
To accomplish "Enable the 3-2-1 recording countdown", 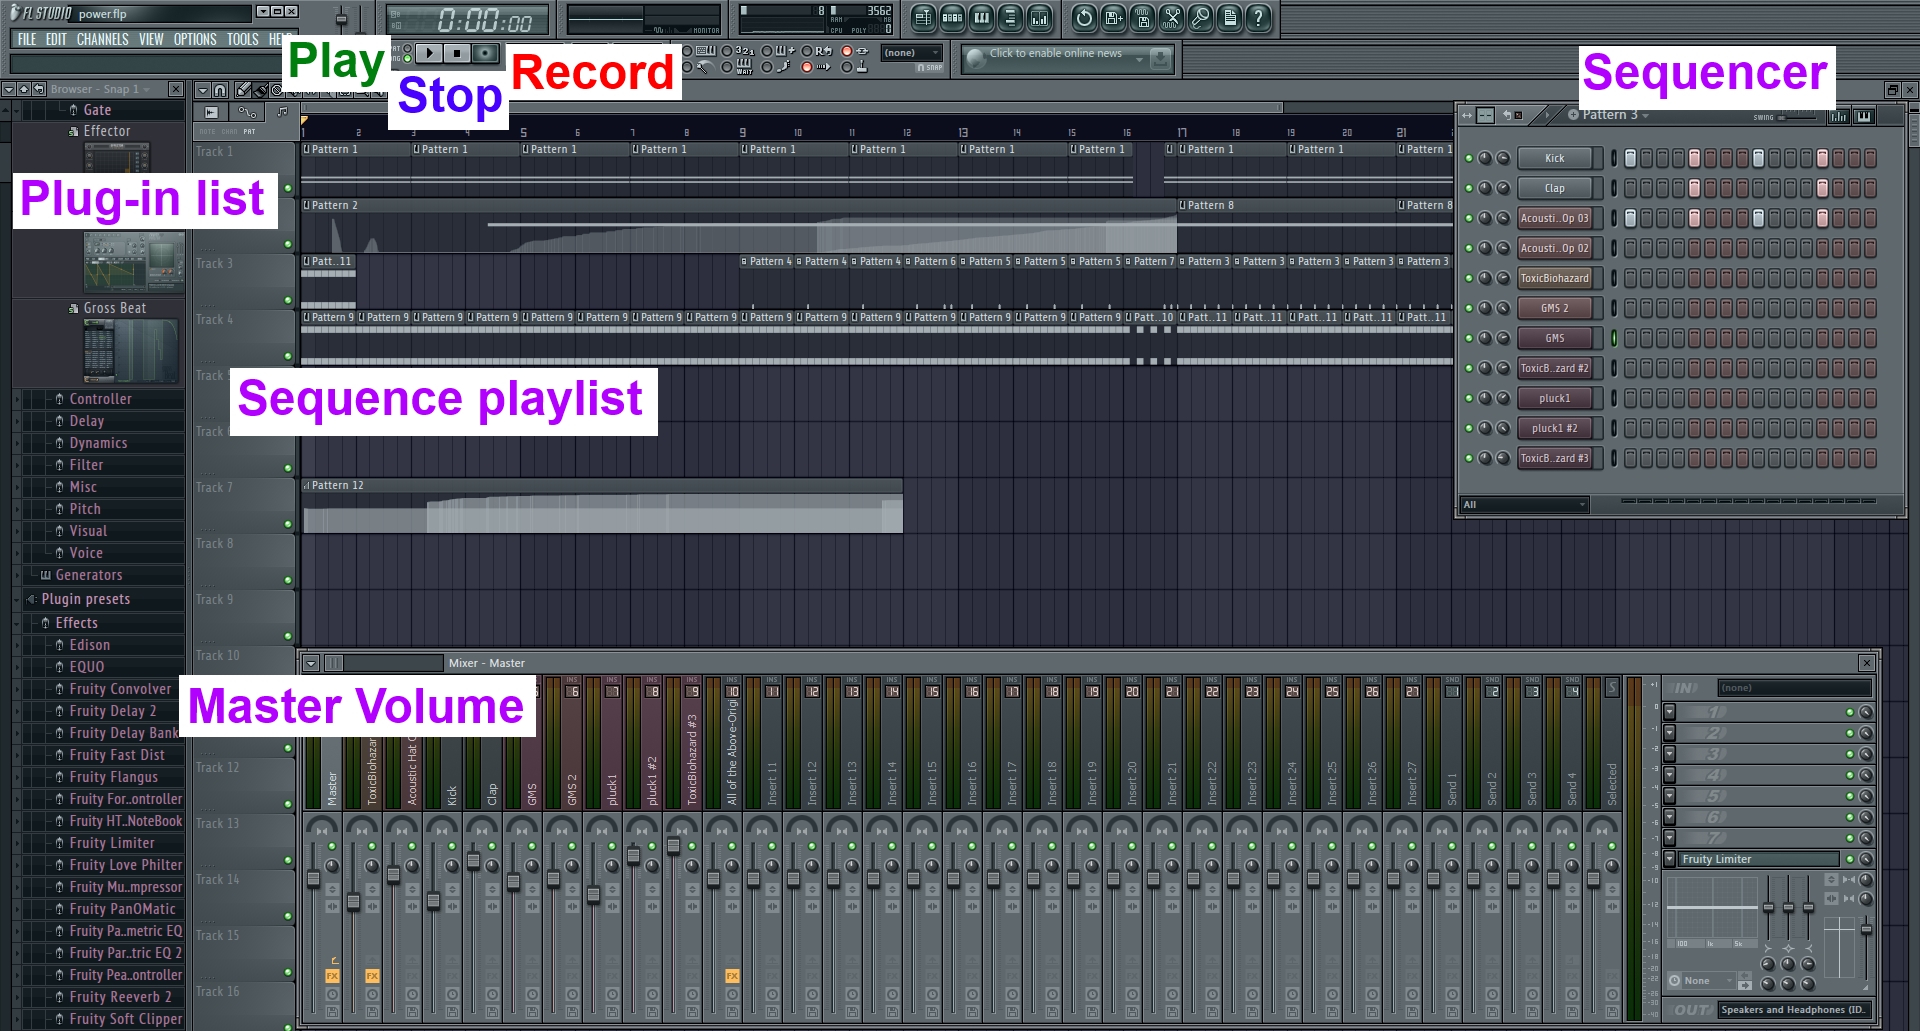I will click(728, 51).
